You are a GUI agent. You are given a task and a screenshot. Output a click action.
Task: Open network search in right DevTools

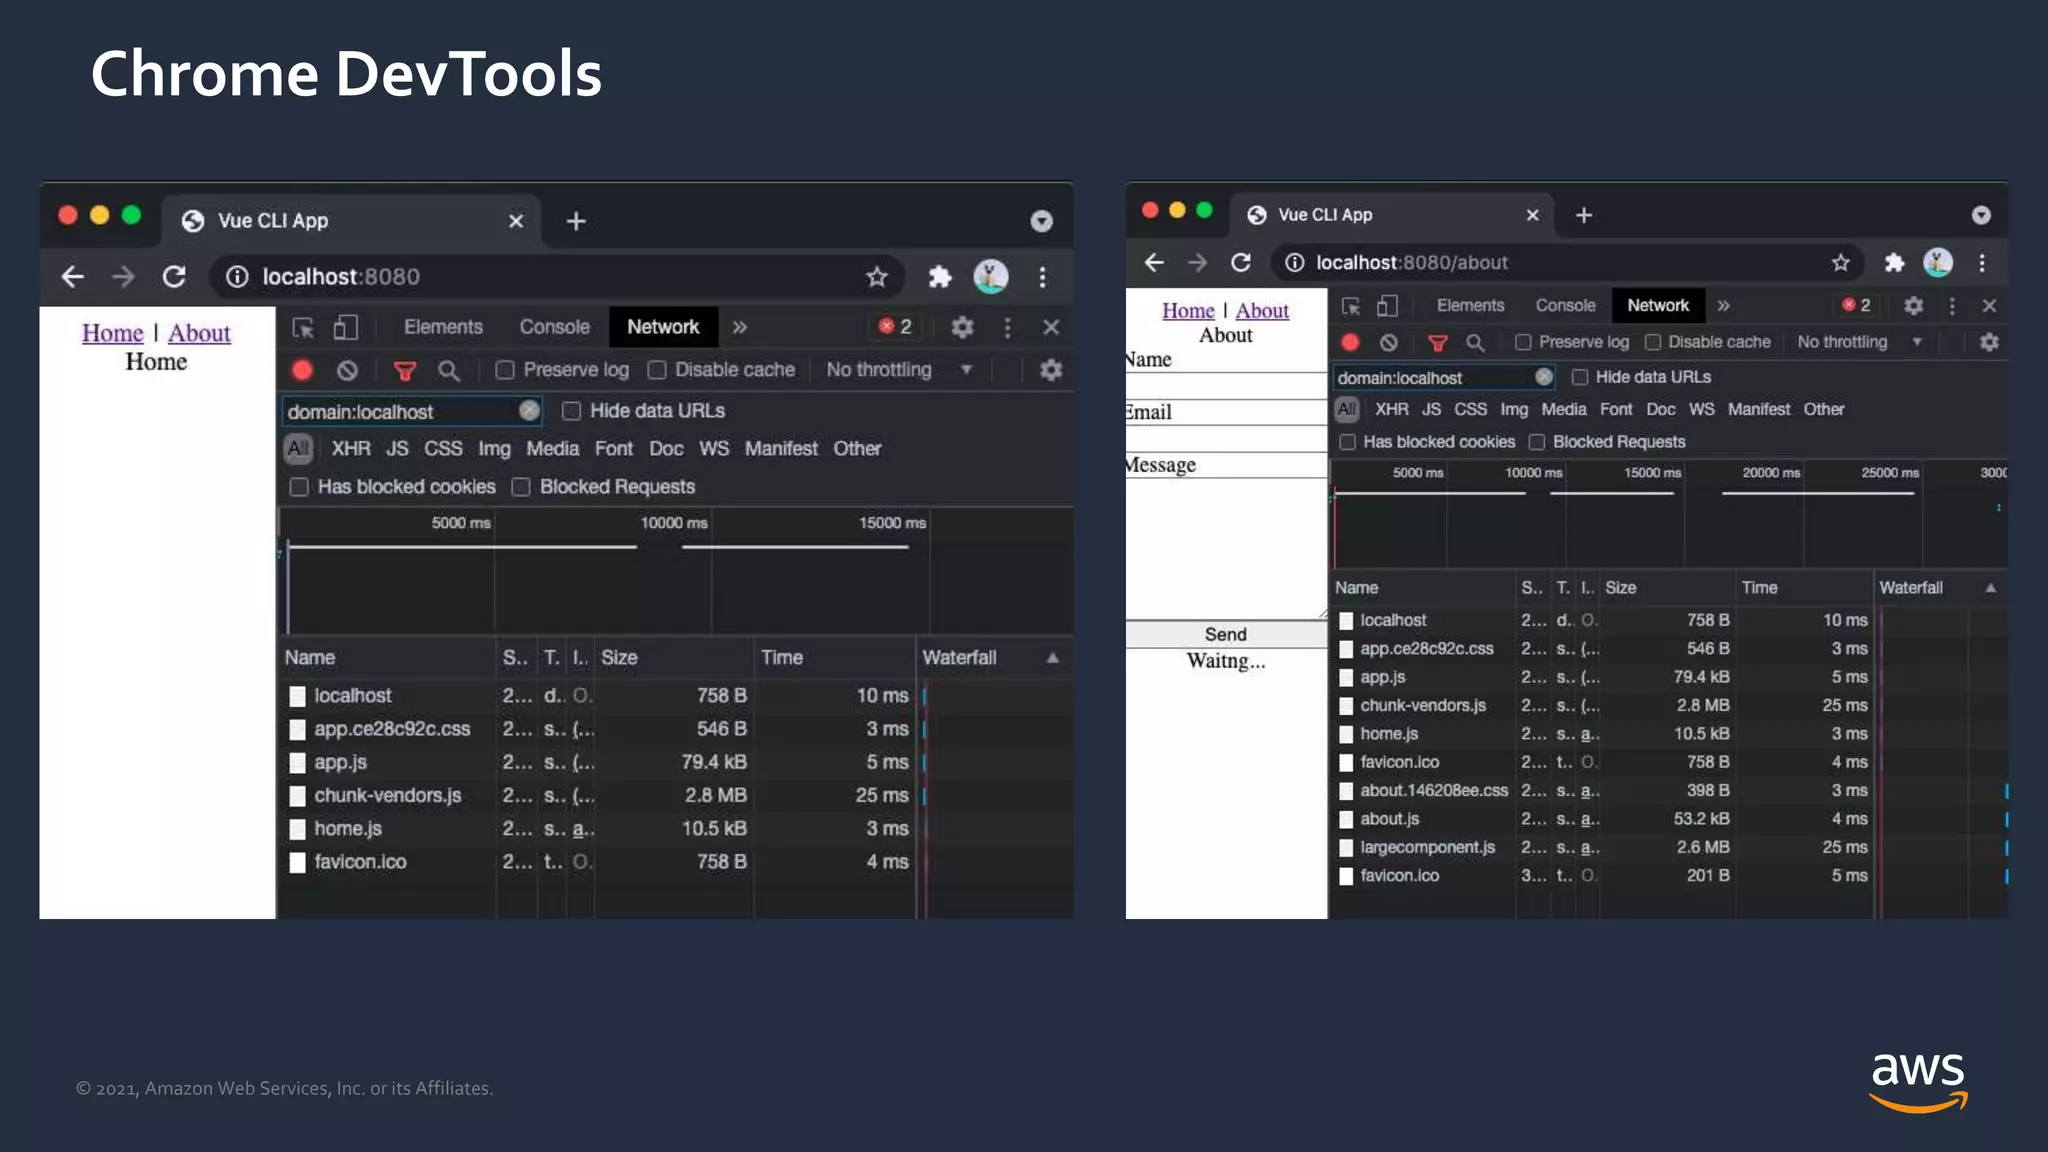[1475, 343]
